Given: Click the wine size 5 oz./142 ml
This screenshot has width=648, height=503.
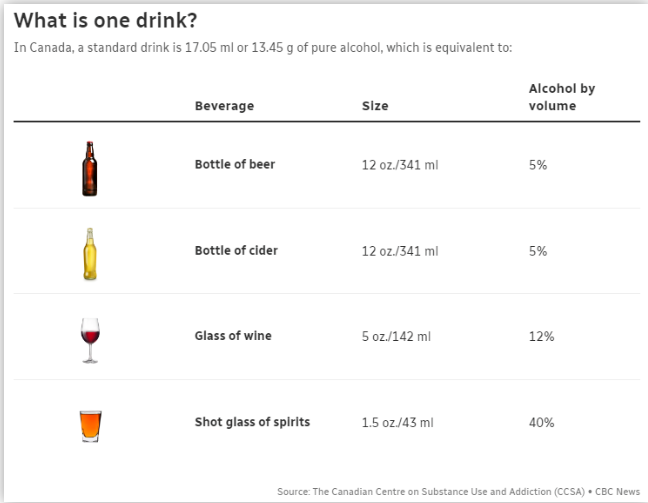Looking at the screenshot, I should (x=396, y=337).
